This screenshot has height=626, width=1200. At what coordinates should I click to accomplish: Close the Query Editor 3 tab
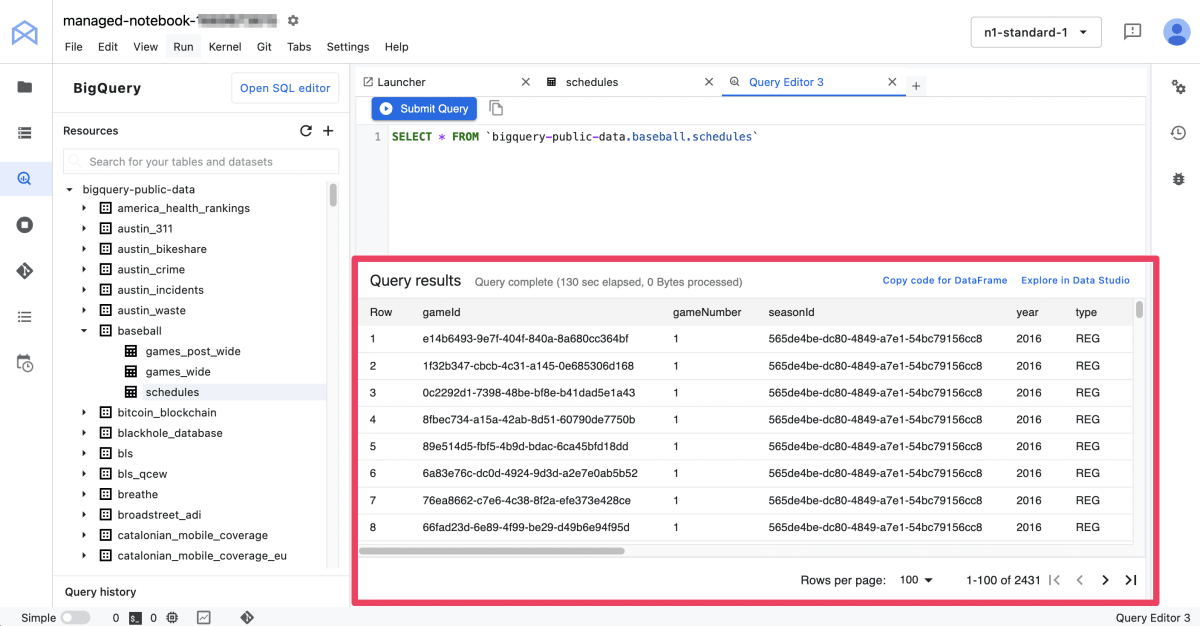click(893, 82)
